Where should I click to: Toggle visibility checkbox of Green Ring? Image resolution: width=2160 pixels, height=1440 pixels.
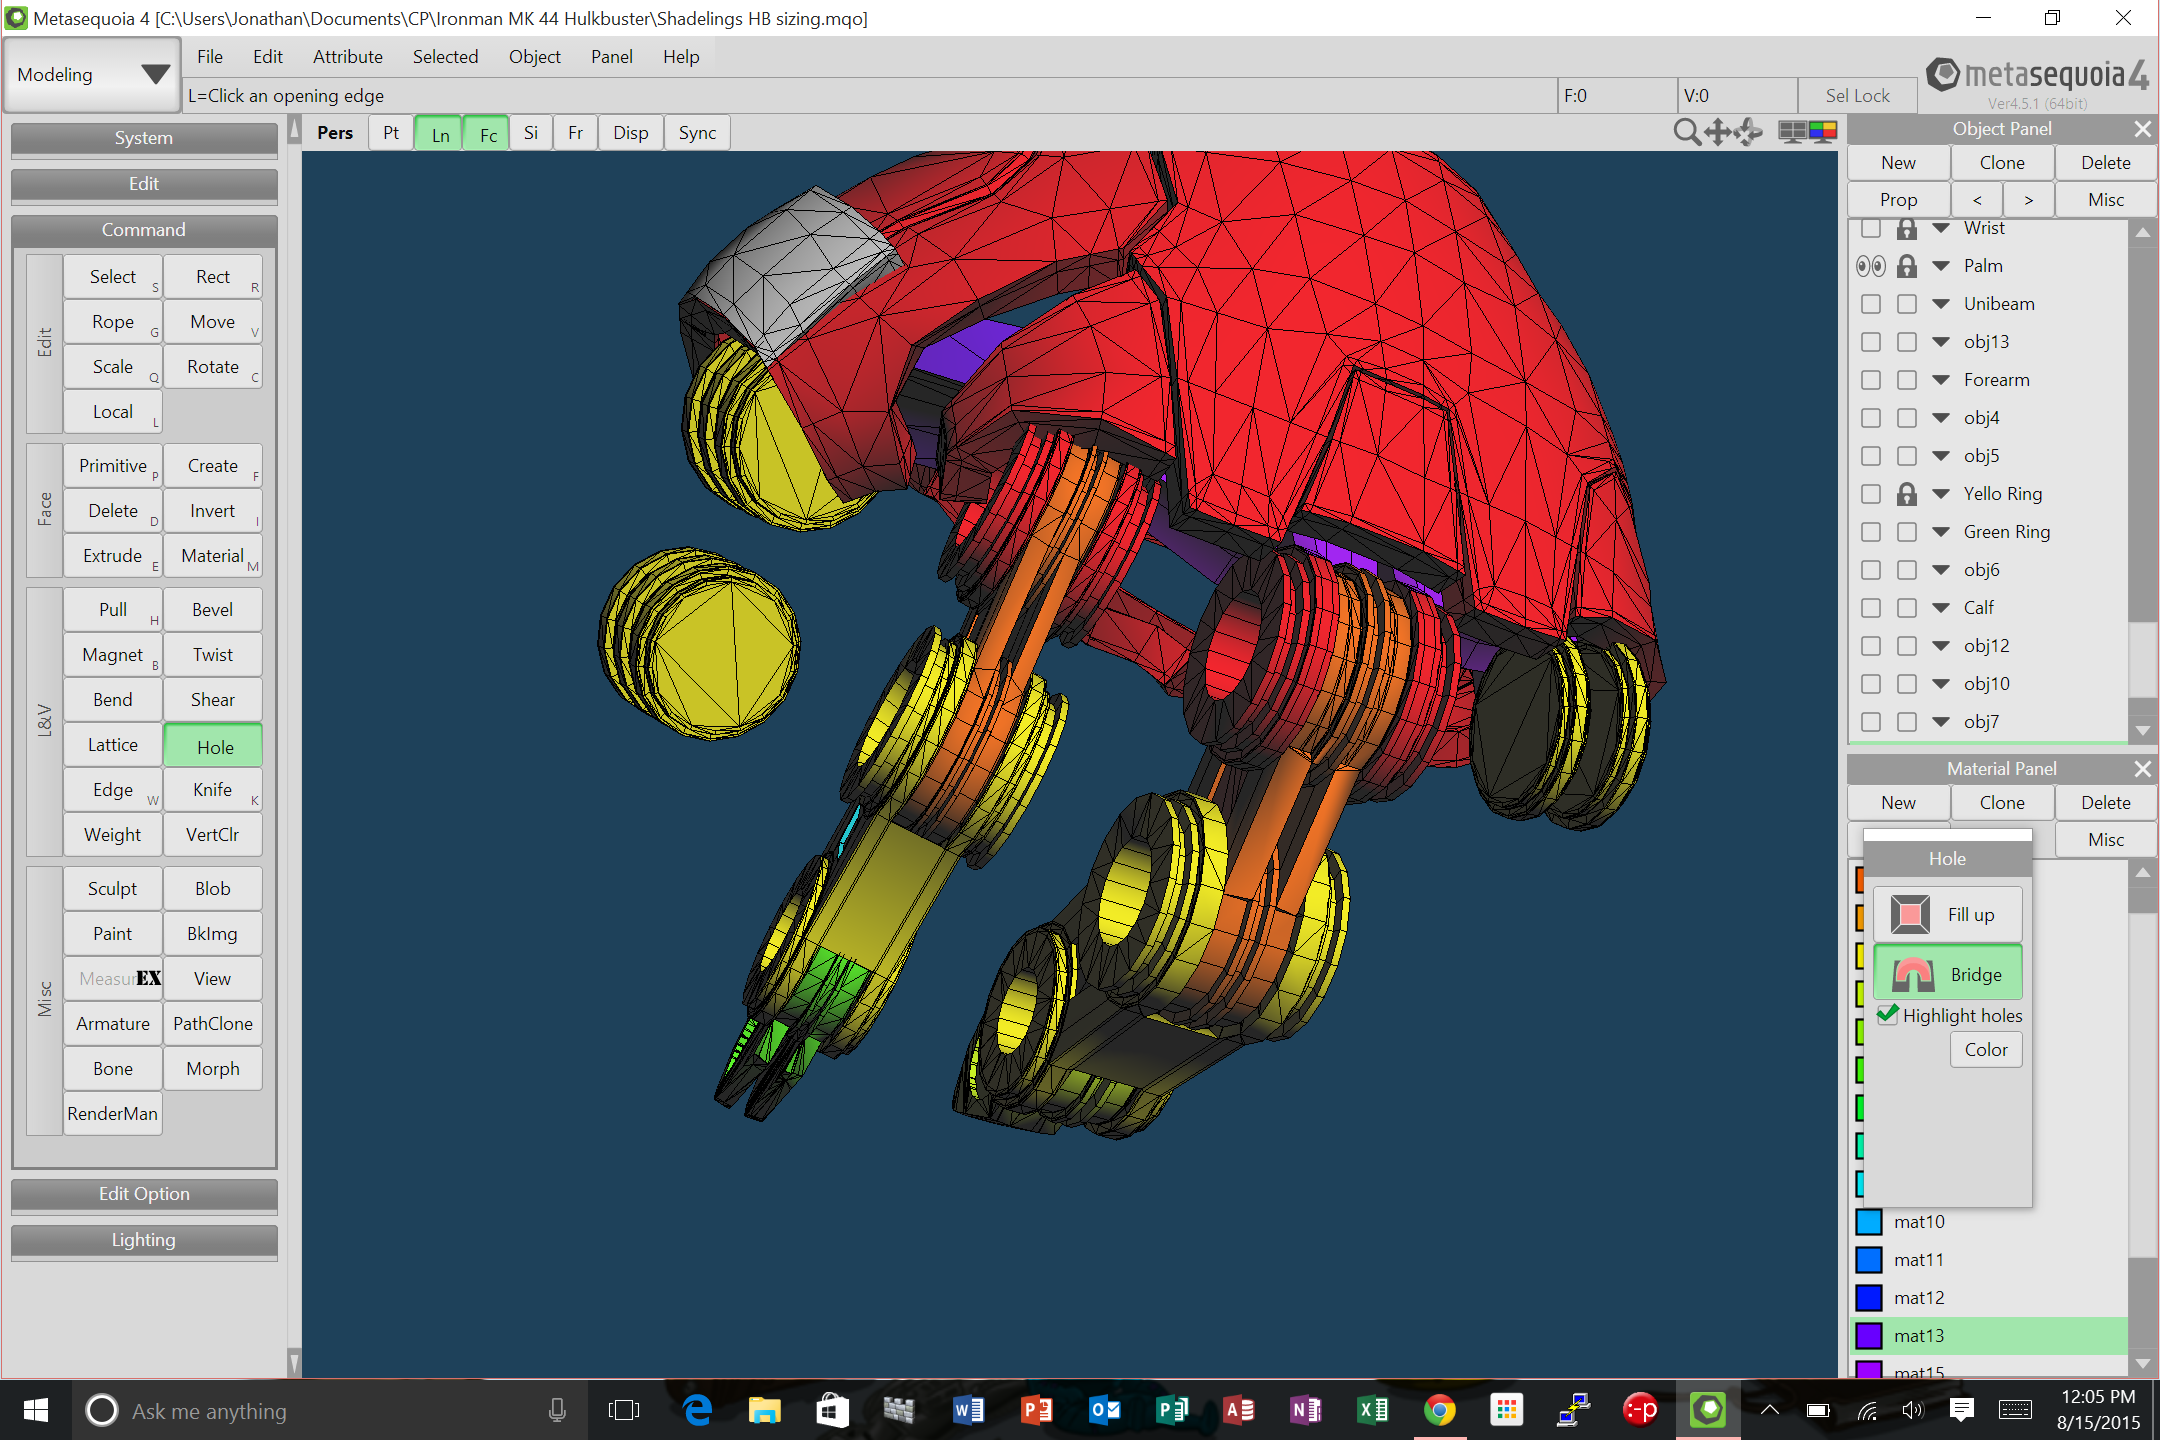1870,532
